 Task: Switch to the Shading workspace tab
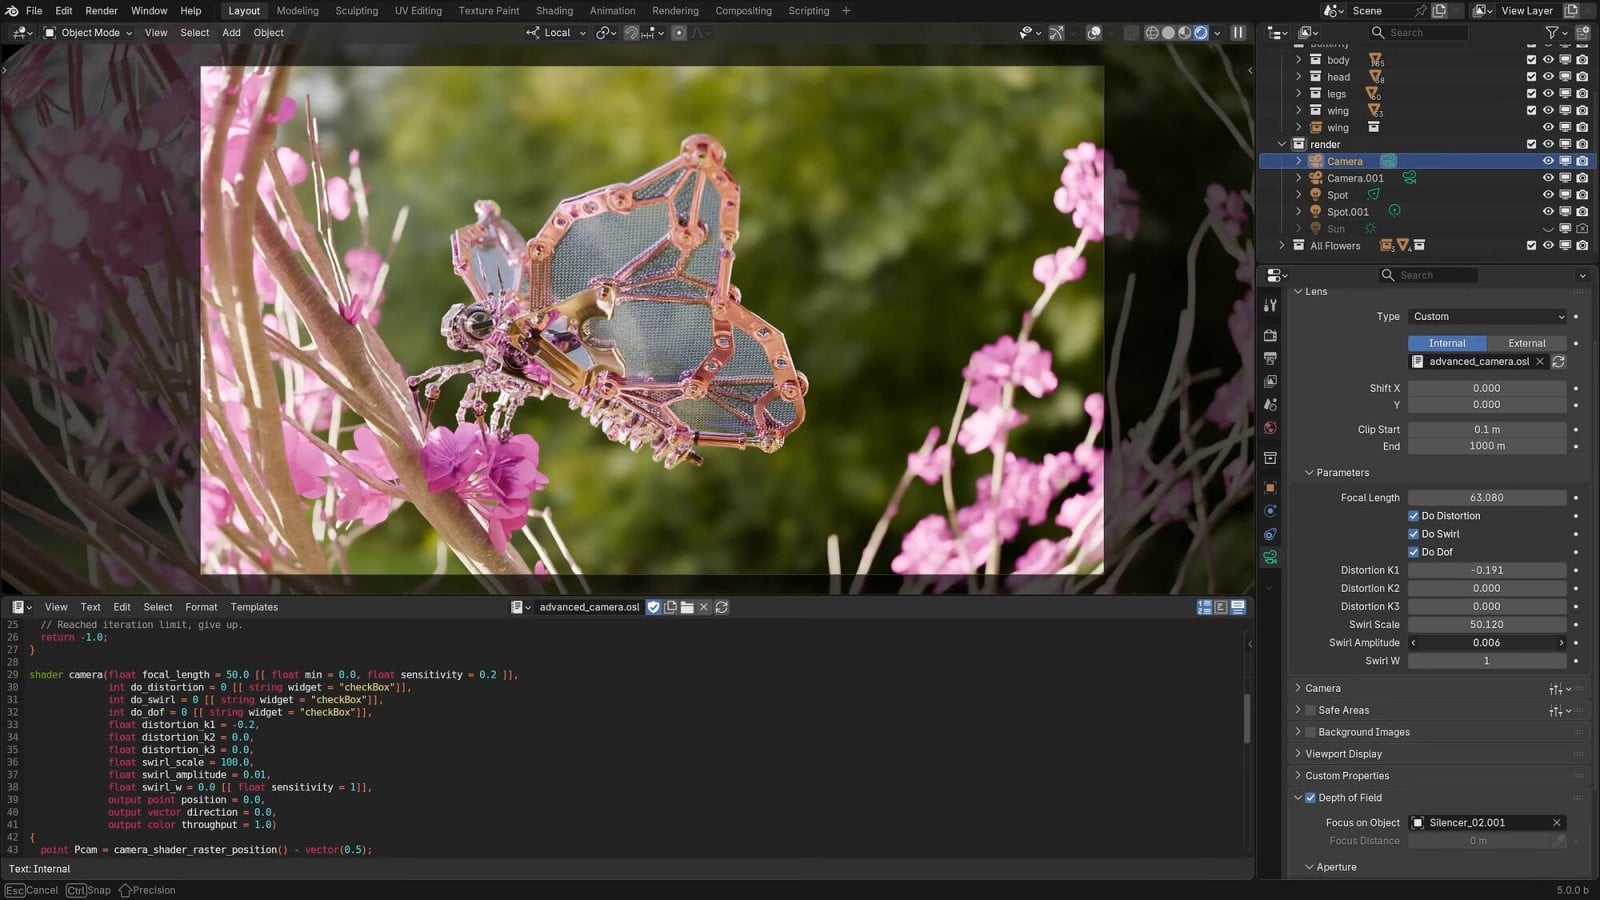pyautogui.click(x=554, y=11)
